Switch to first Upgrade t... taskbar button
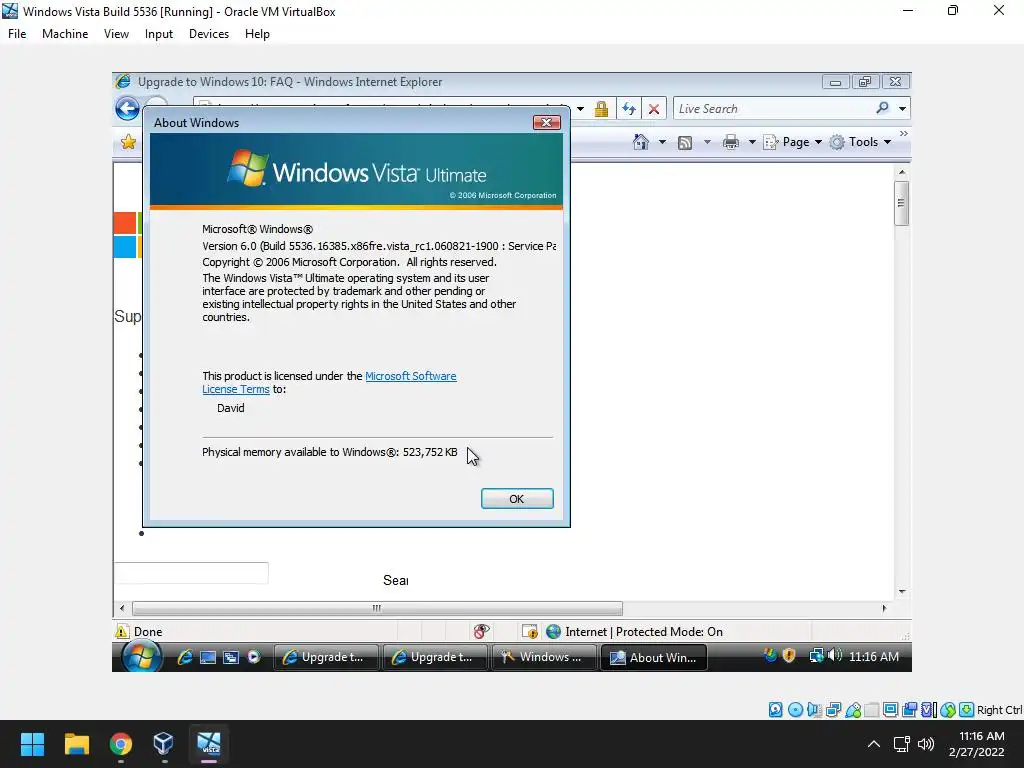 click(x=325, y=657)
